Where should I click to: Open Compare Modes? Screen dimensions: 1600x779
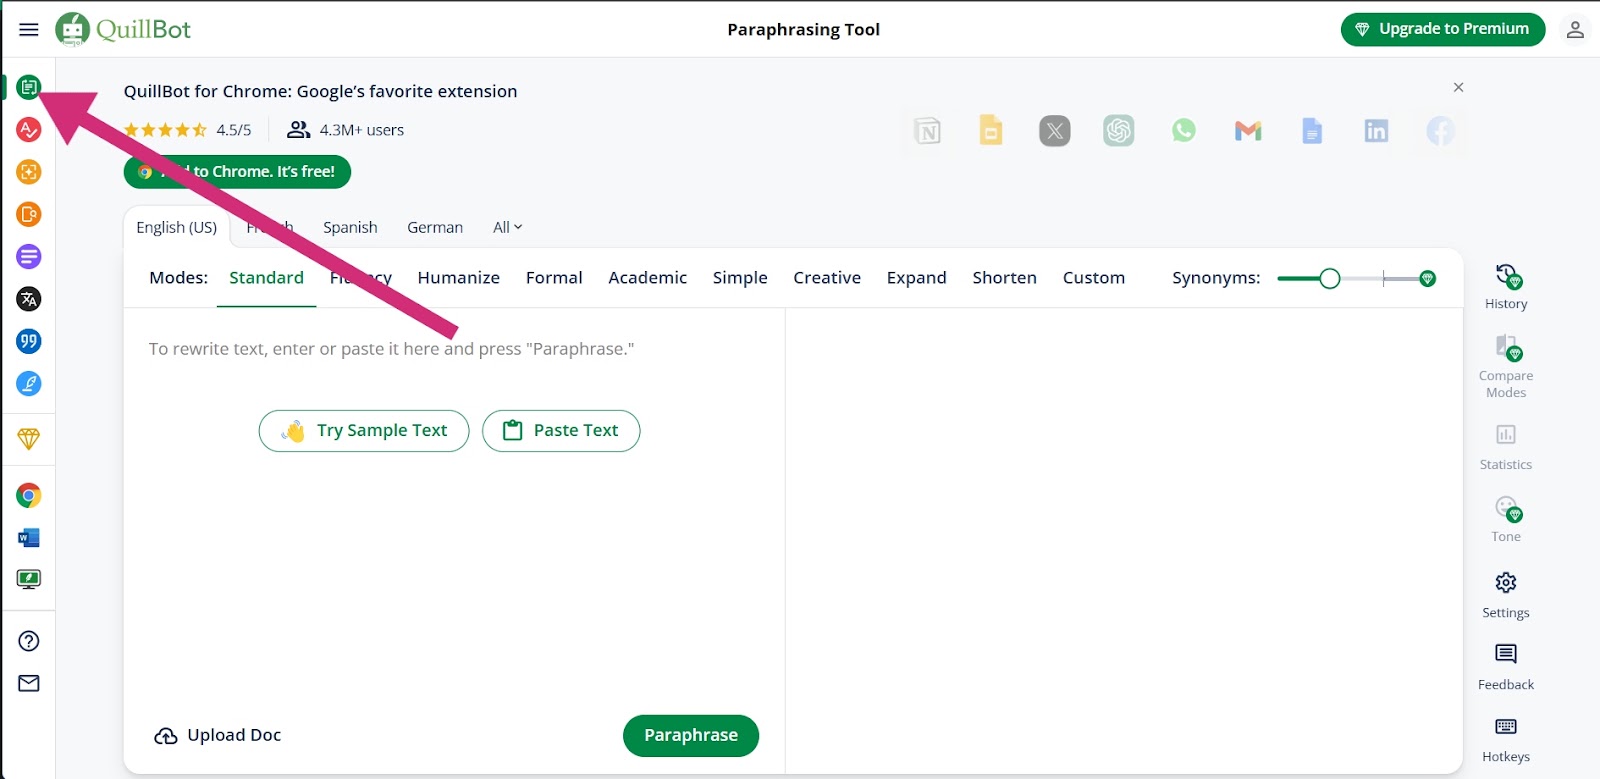[x=1506, y=367]
